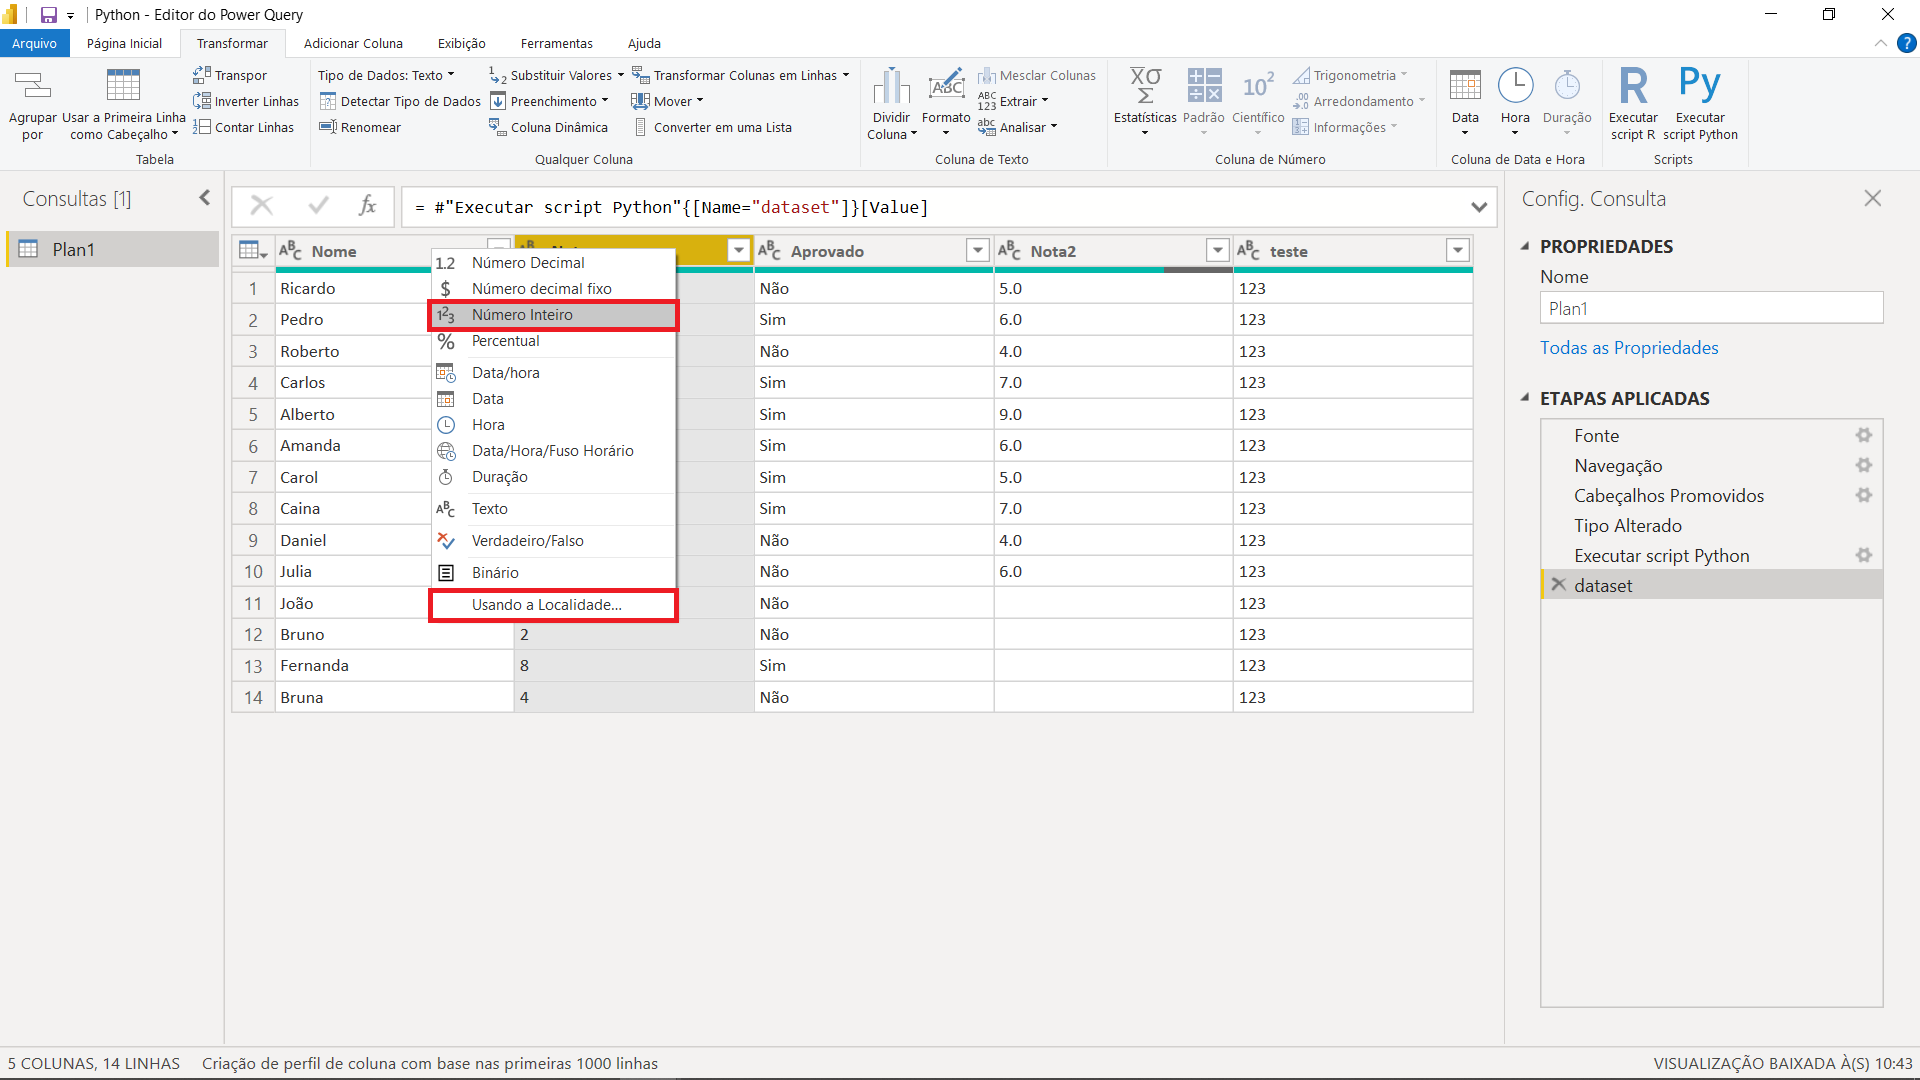Click the query Nome input field
Viewport: 1920px width, 1080px height.
click(1710, 309)
